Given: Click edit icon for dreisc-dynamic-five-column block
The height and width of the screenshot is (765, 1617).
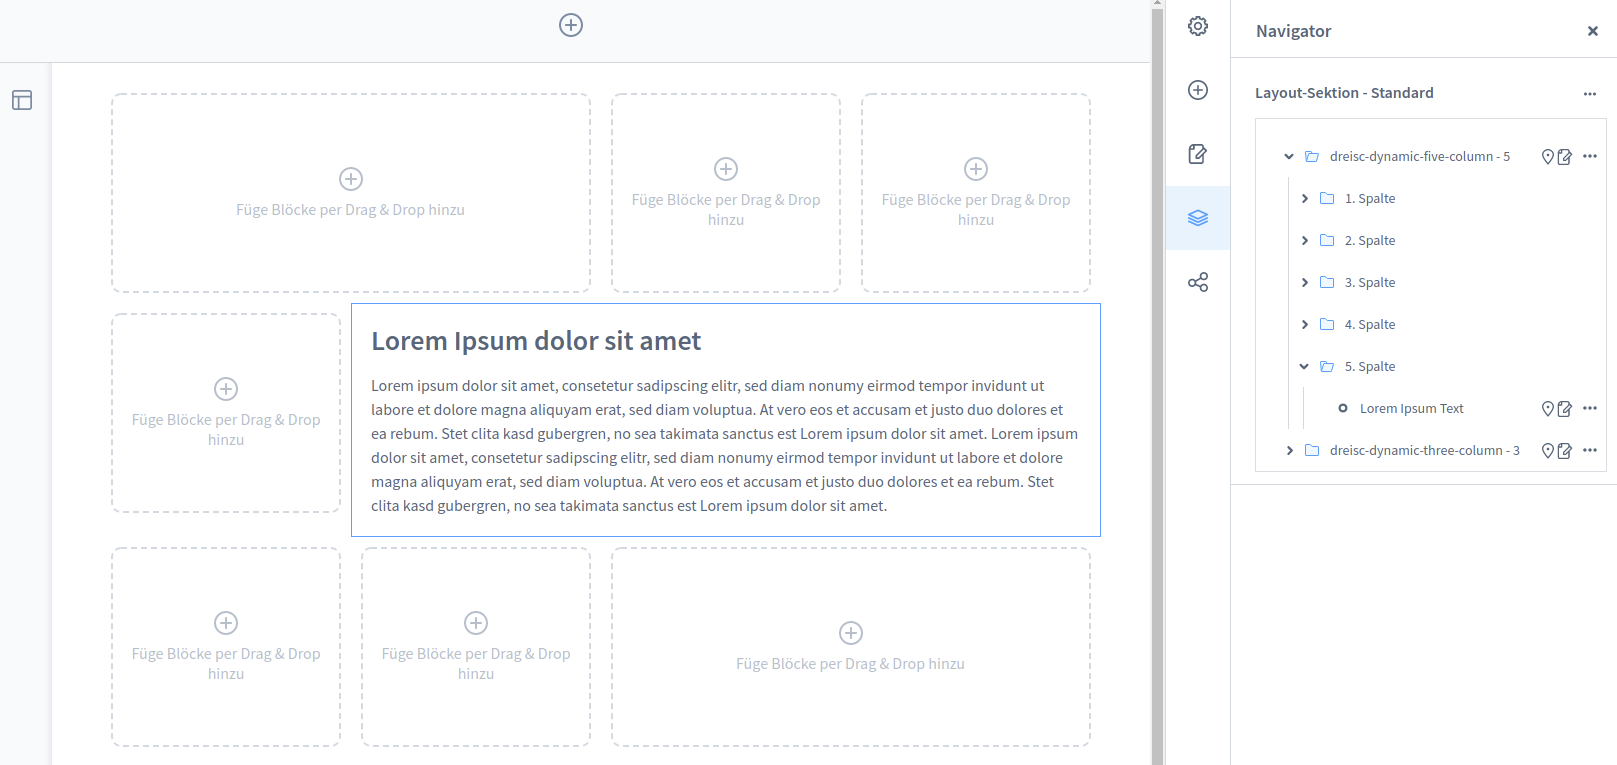Looking at the screenshot, I should (x=1565, y=157).
